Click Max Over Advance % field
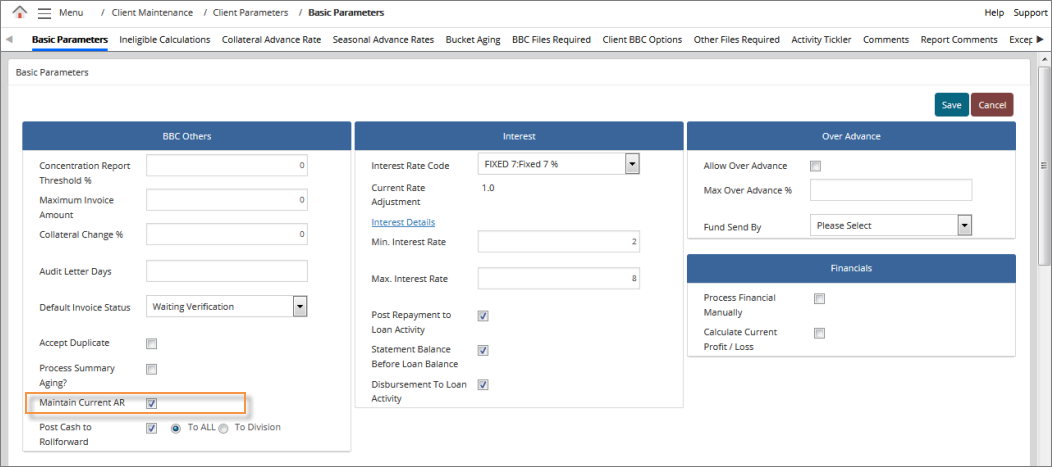The width and height of the screenshot is (1052, 467). click(890, 190)
